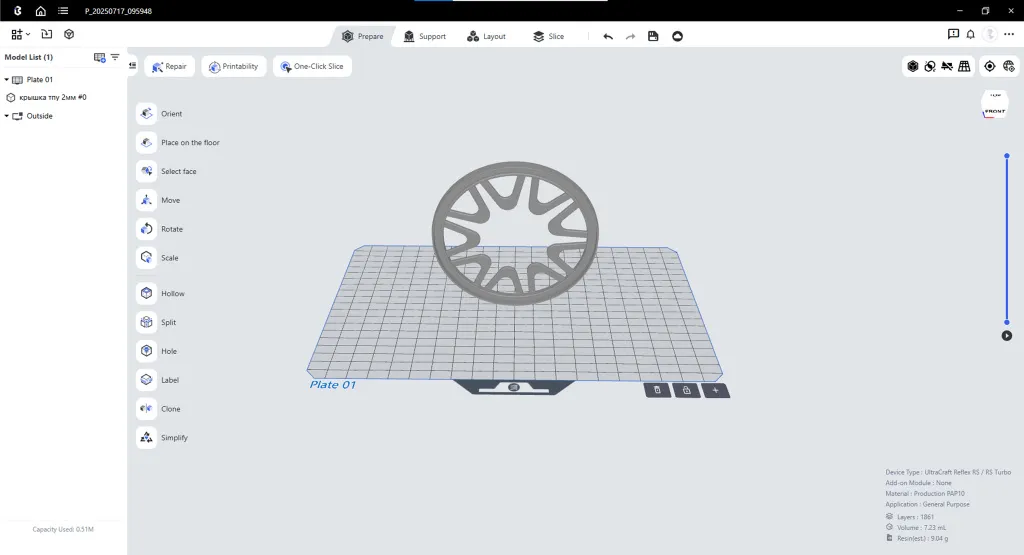Click the save project icon

(x=653, y=36)
